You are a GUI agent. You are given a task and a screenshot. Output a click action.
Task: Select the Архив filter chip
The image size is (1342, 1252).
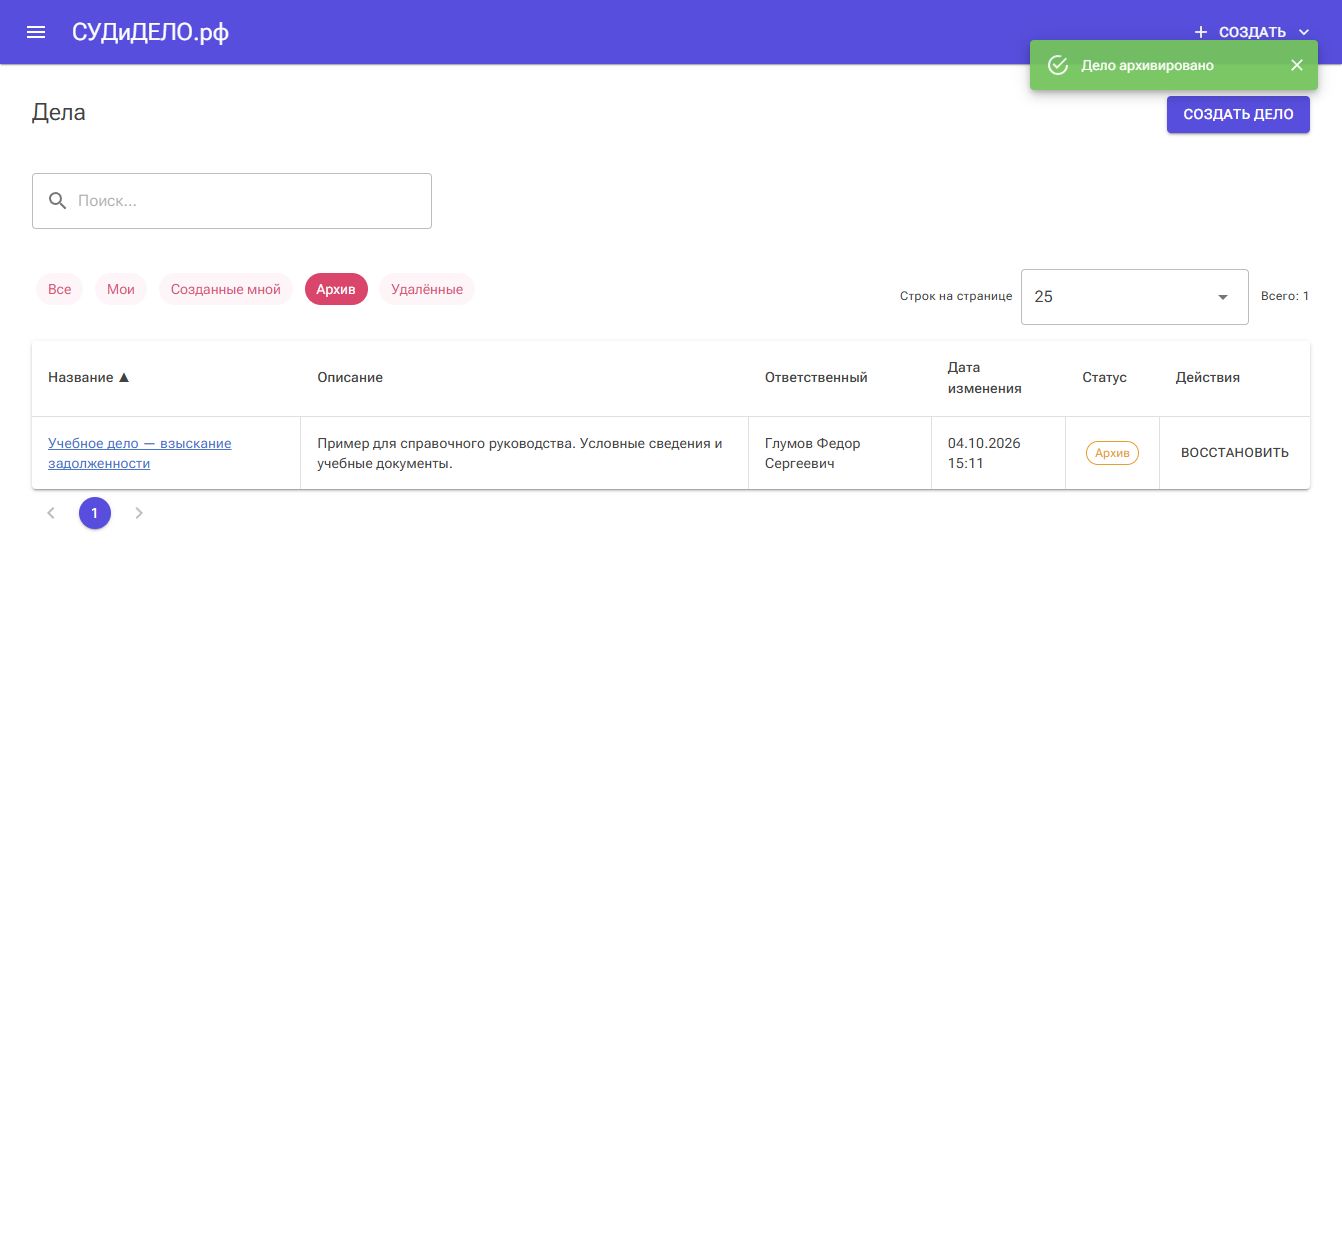(336, 289)
